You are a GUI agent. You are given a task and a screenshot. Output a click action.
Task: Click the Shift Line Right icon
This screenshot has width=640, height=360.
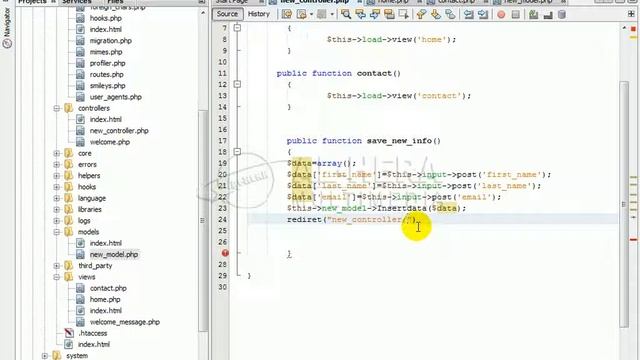(x=483, y=14)
